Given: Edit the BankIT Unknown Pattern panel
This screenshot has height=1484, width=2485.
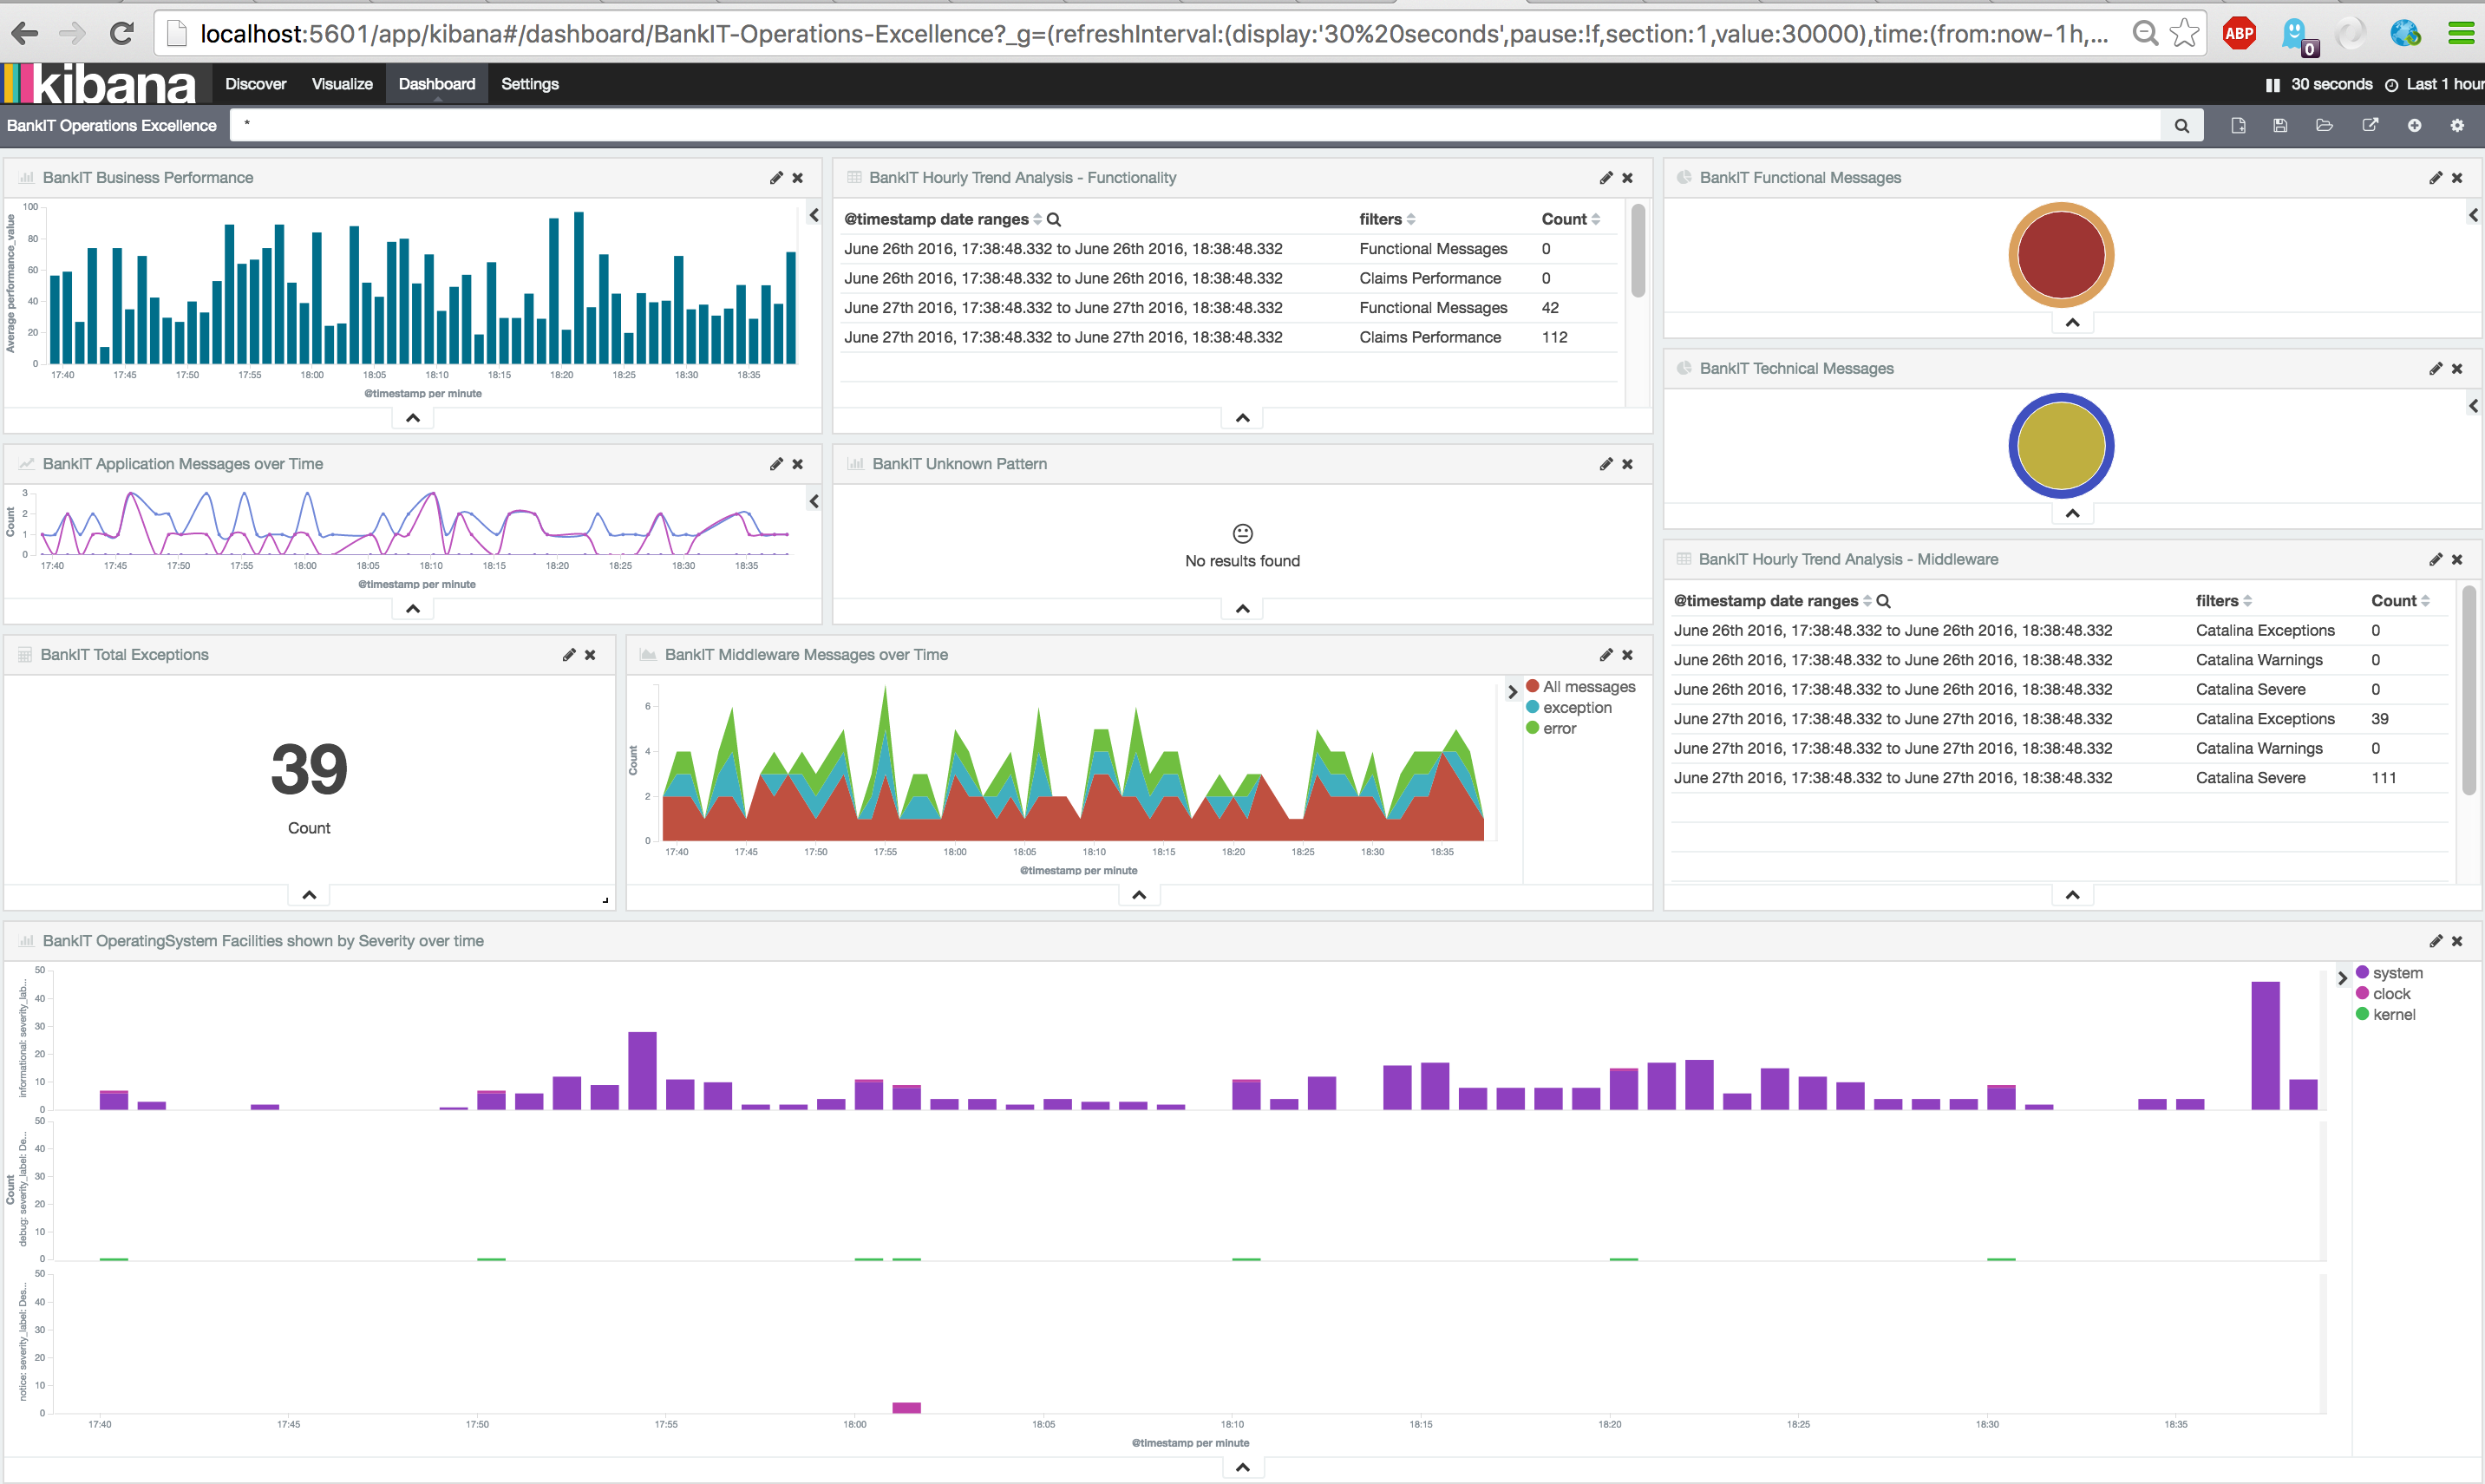Looking at the screenshot, I should [x=1606, y=464].
